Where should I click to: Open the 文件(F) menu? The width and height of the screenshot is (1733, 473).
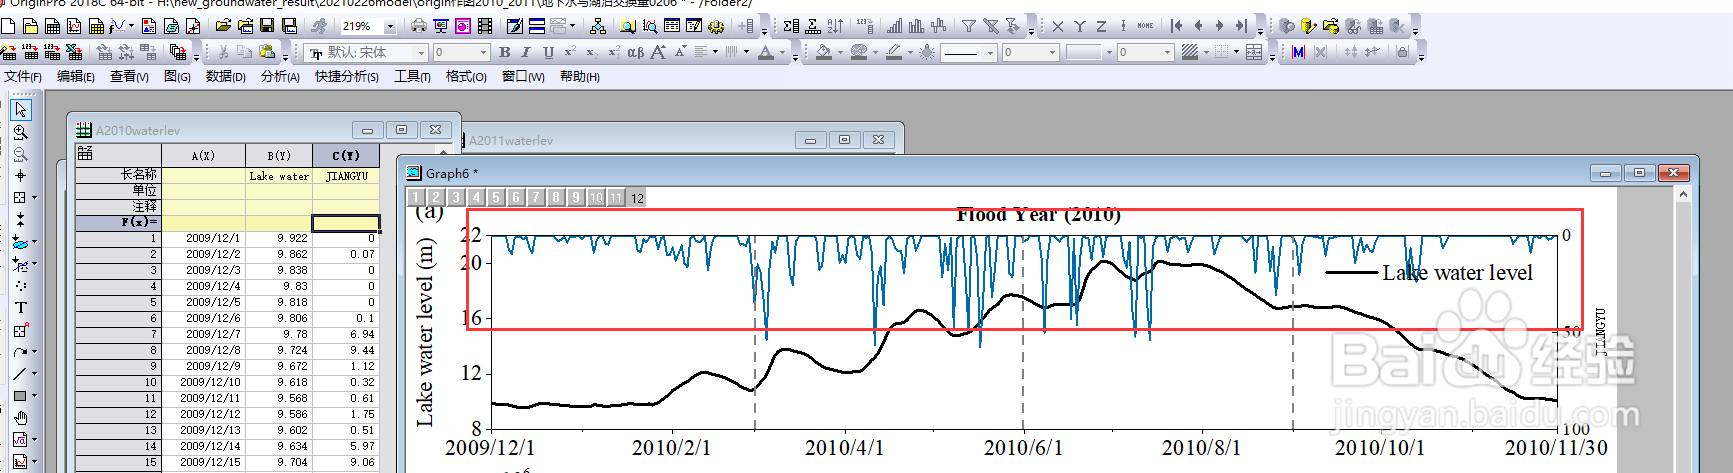pos(23,76)
